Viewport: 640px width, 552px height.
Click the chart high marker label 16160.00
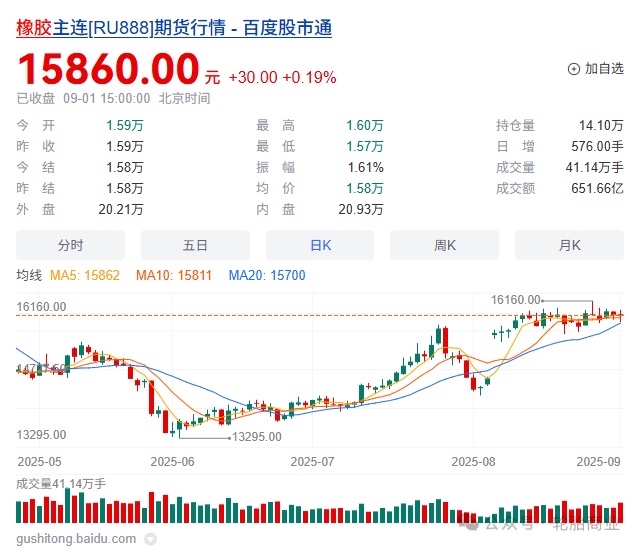tap(516, 300)
